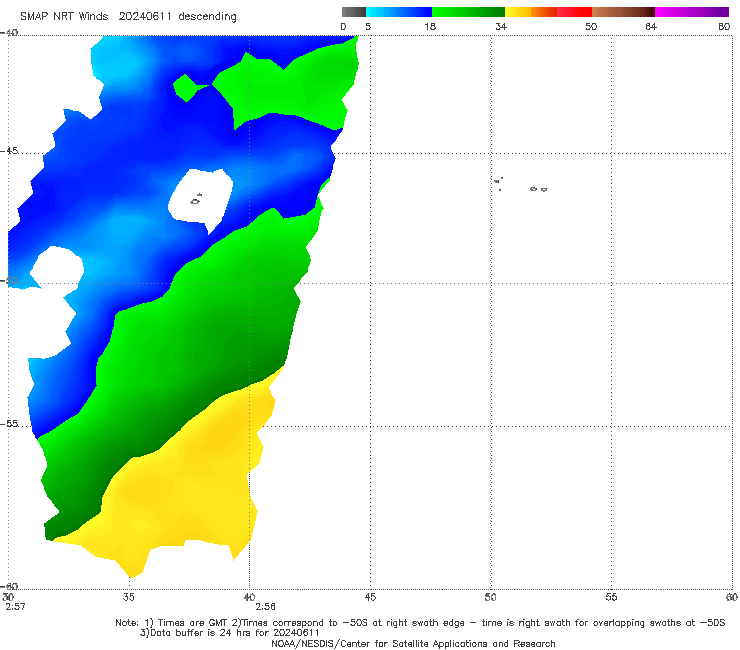Click the swath time label "2:57"
The width and height of the screenshot is (740, 650).
15,607
